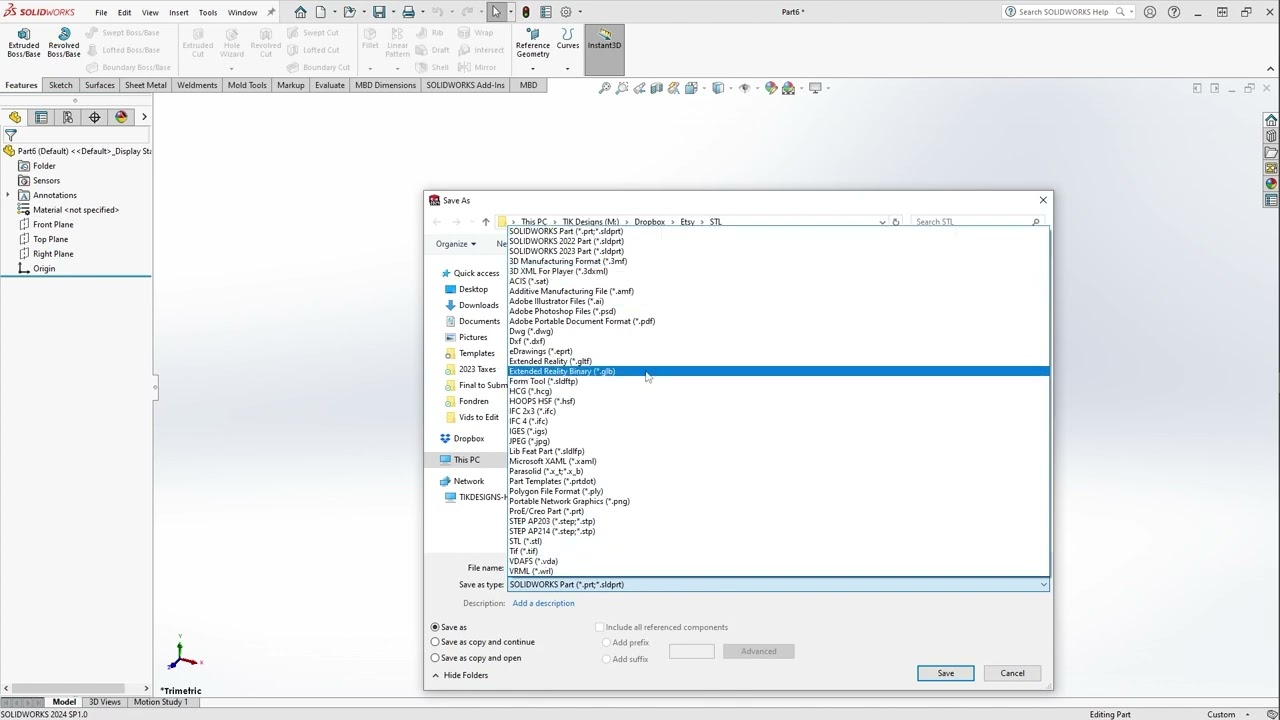The width and height of the screenshot is (1280, 720).
Task: Click the Select cursor tool
Action: (496, 12)
